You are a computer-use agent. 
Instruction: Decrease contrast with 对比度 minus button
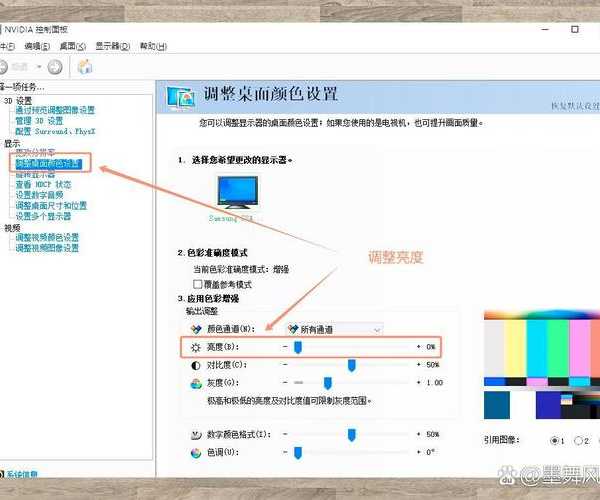[x=285, y=365]
